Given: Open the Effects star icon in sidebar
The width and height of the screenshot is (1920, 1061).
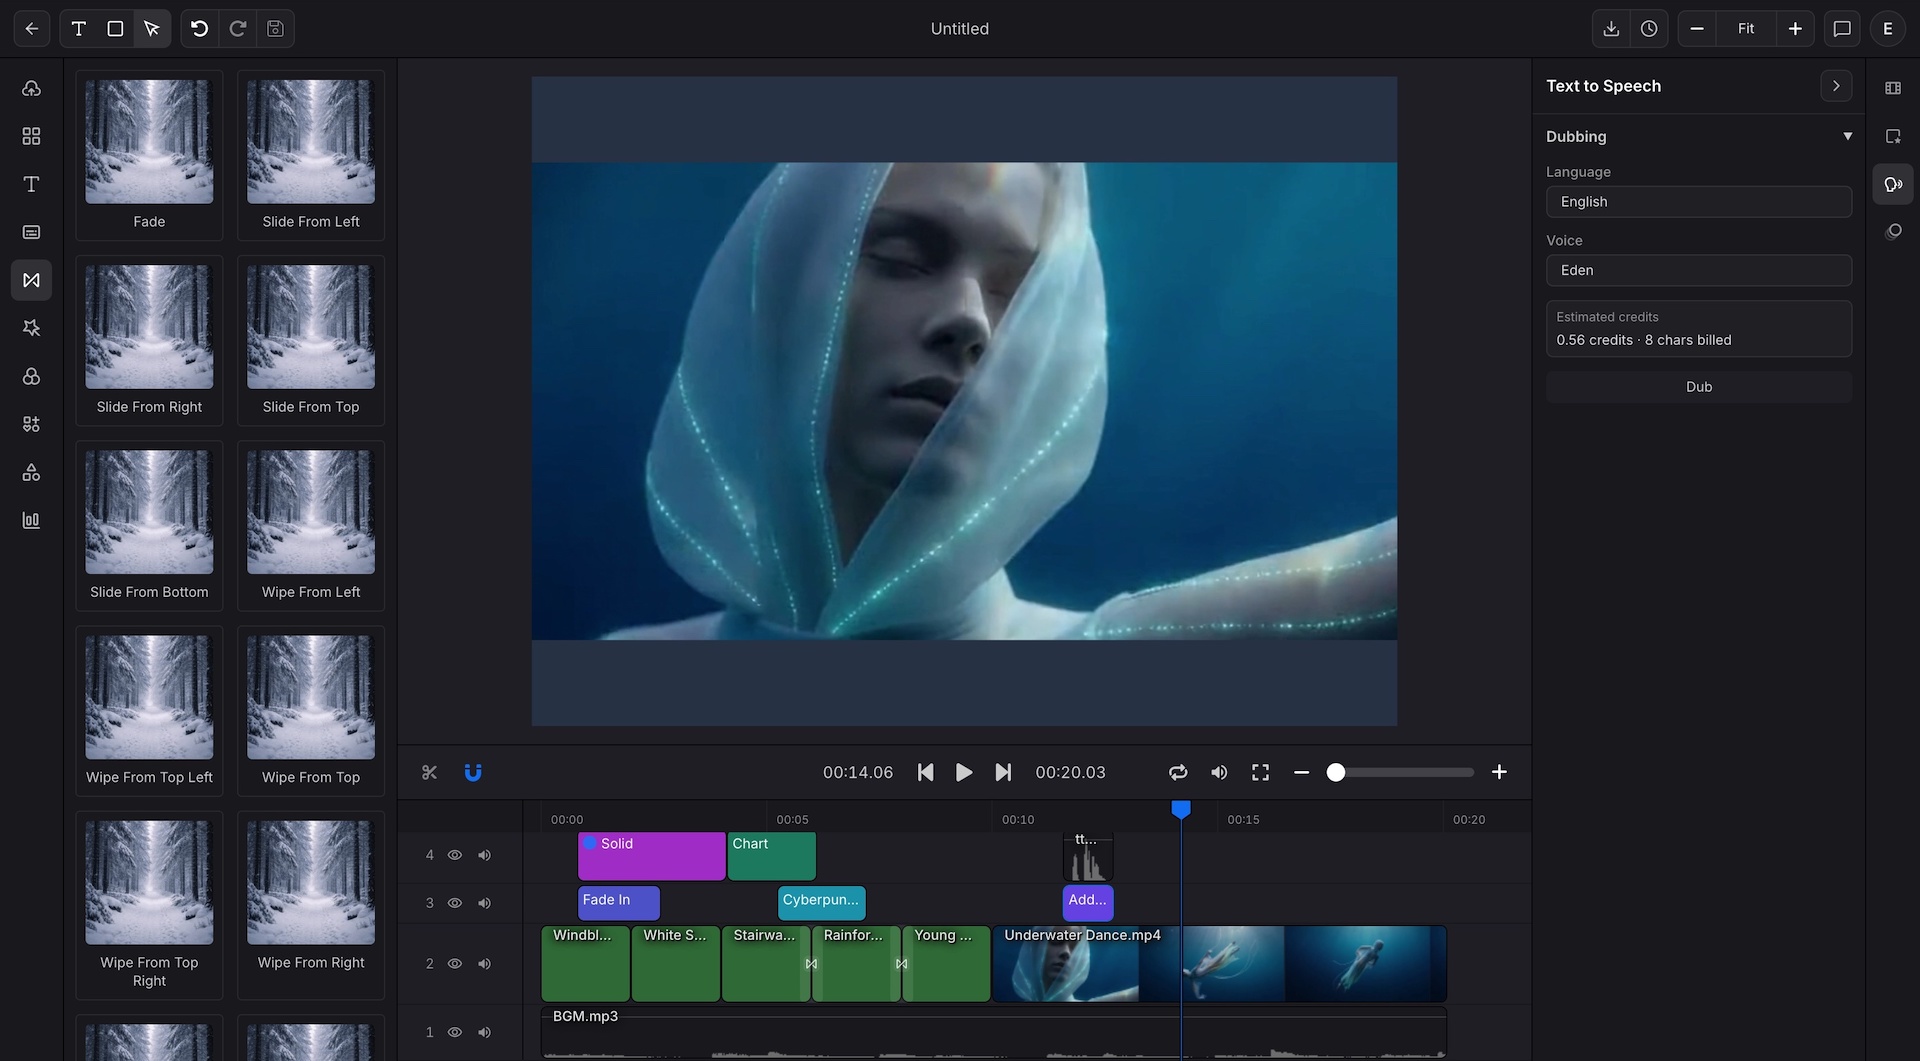Looking at the screenshot, I should pos(31,327).
